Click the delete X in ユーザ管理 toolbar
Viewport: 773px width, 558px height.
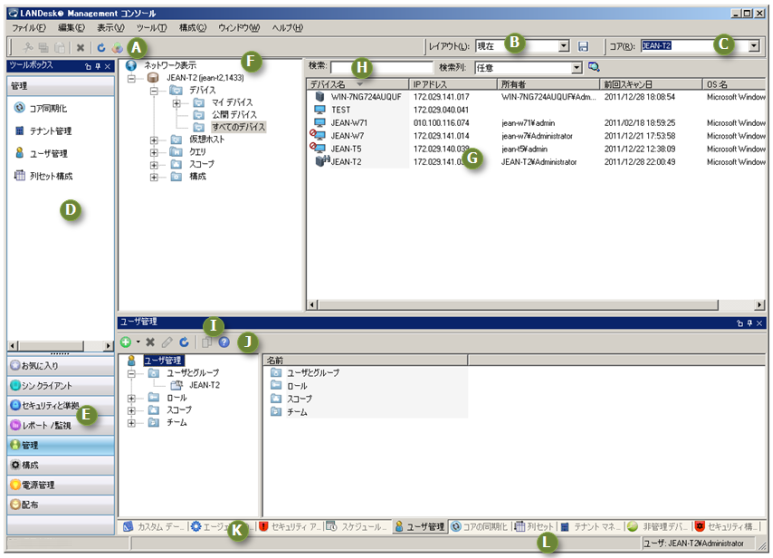pos(150,342)
